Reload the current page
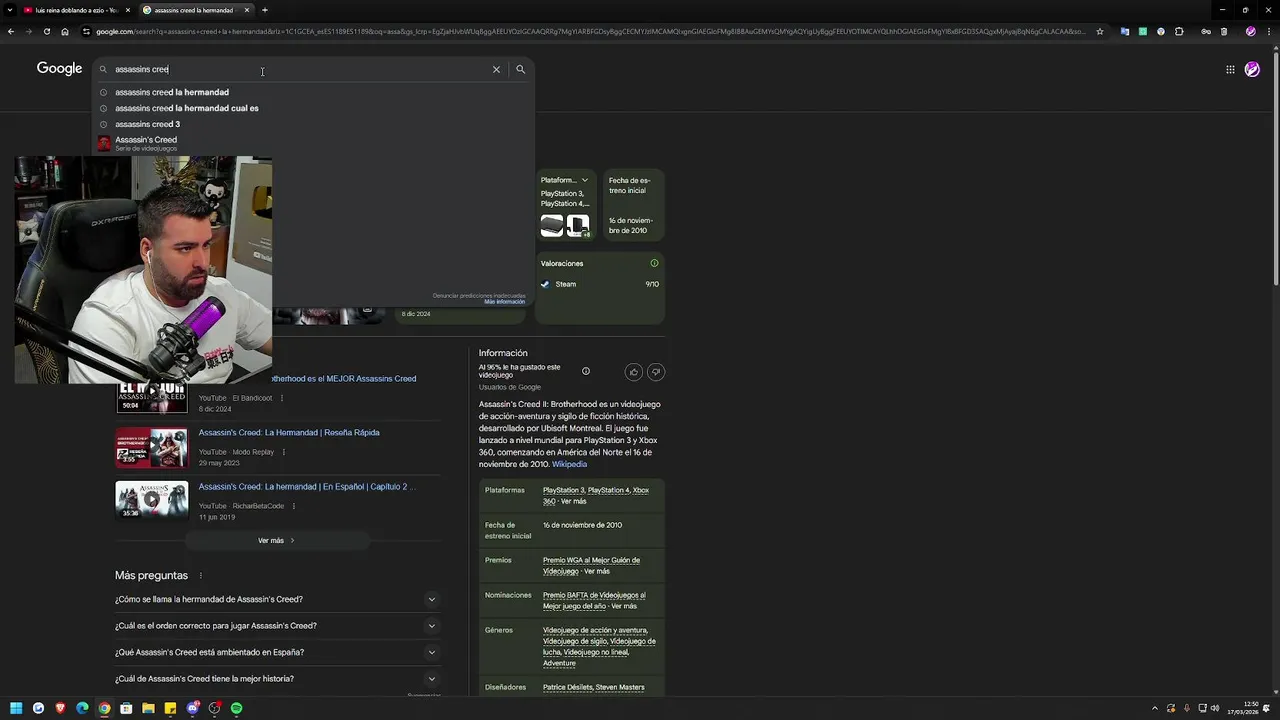This screenshot has height=720, width=1280. click(46, 31)
